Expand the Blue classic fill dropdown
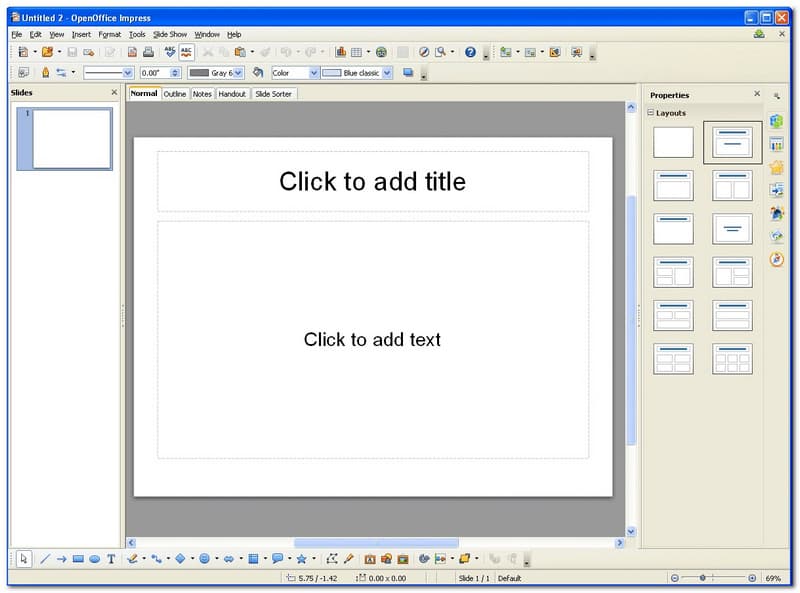Image resolution: width=800 pixels, height=593 pixels. click(x=387, y=73)
